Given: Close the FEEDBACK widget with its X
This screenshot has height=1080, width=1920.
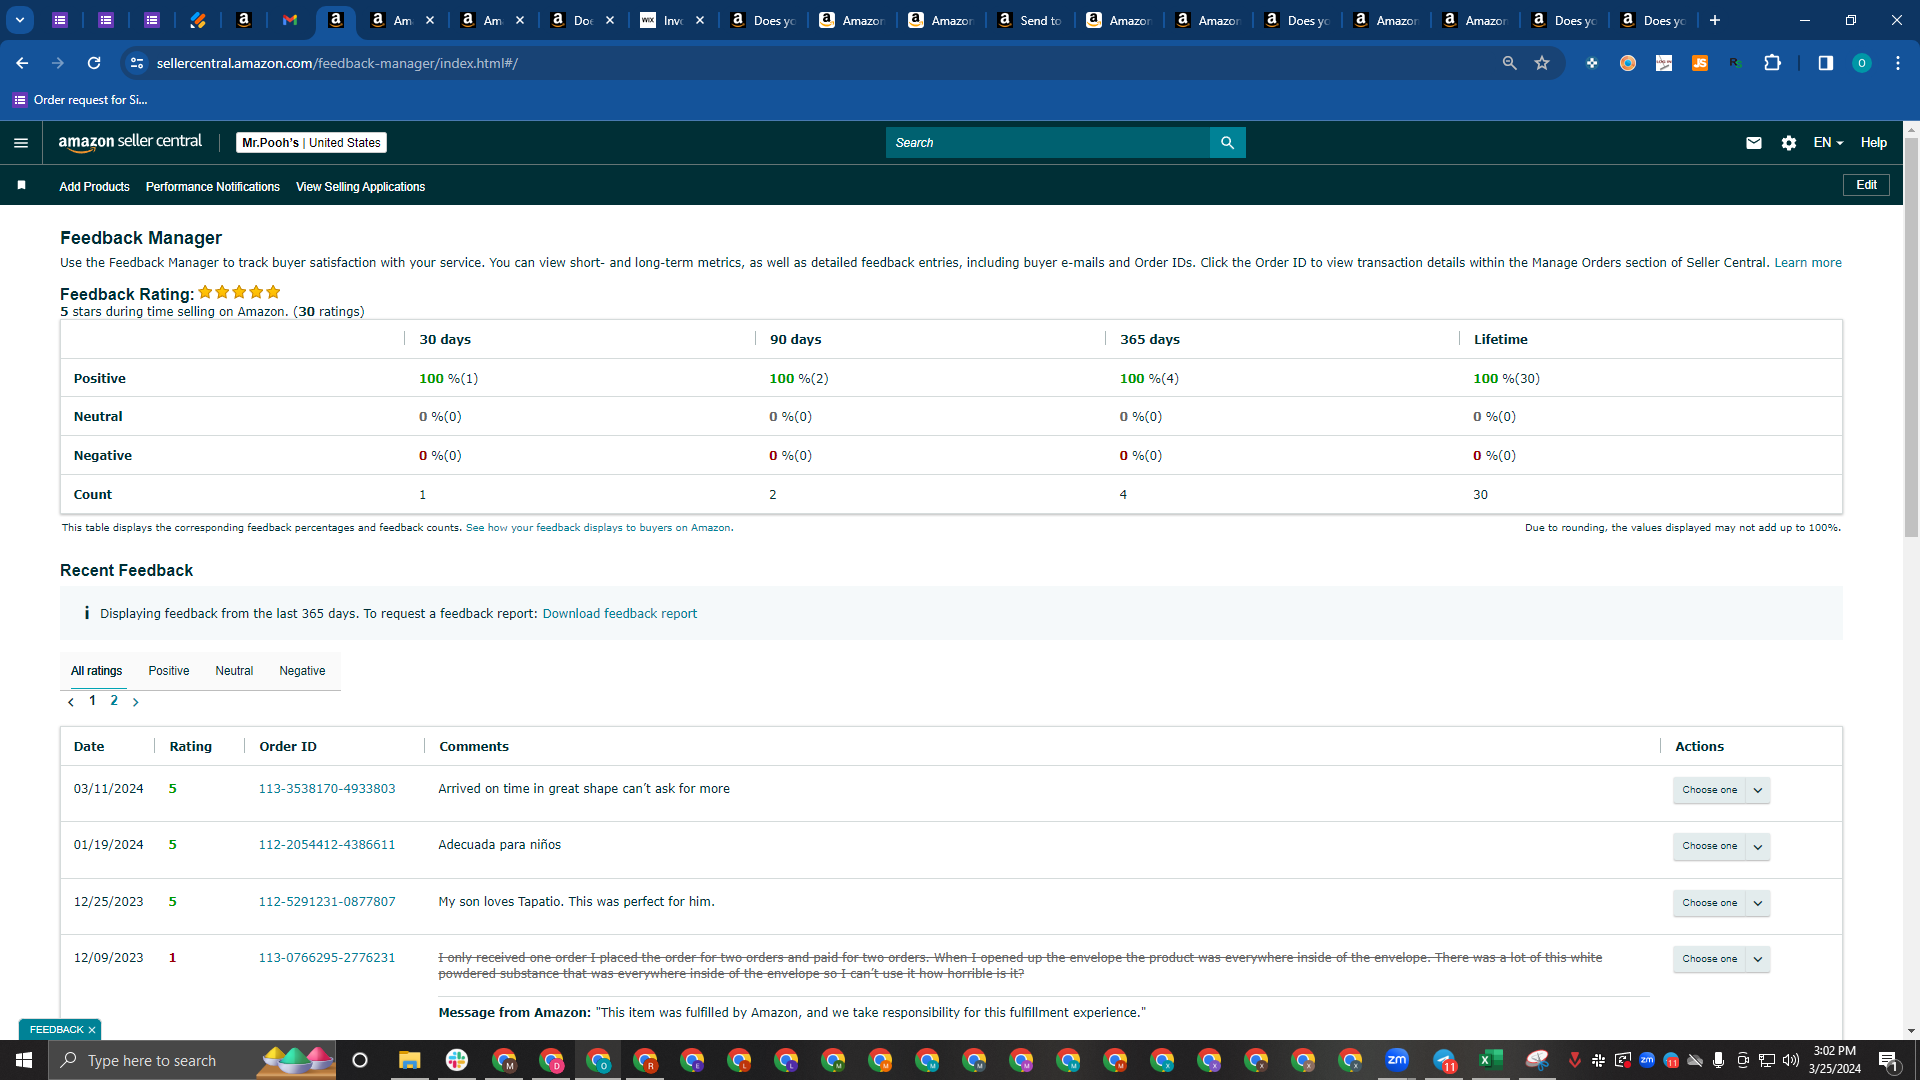Looking at the screenshot, I should (x=92, y=1030).
